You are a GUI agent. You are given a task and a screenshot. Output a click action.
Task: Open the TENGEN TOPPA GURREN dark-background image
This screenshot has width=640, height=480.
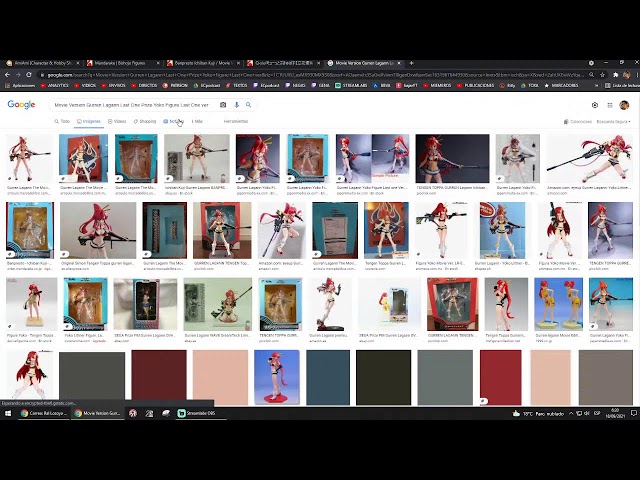[x=452, y=158]
